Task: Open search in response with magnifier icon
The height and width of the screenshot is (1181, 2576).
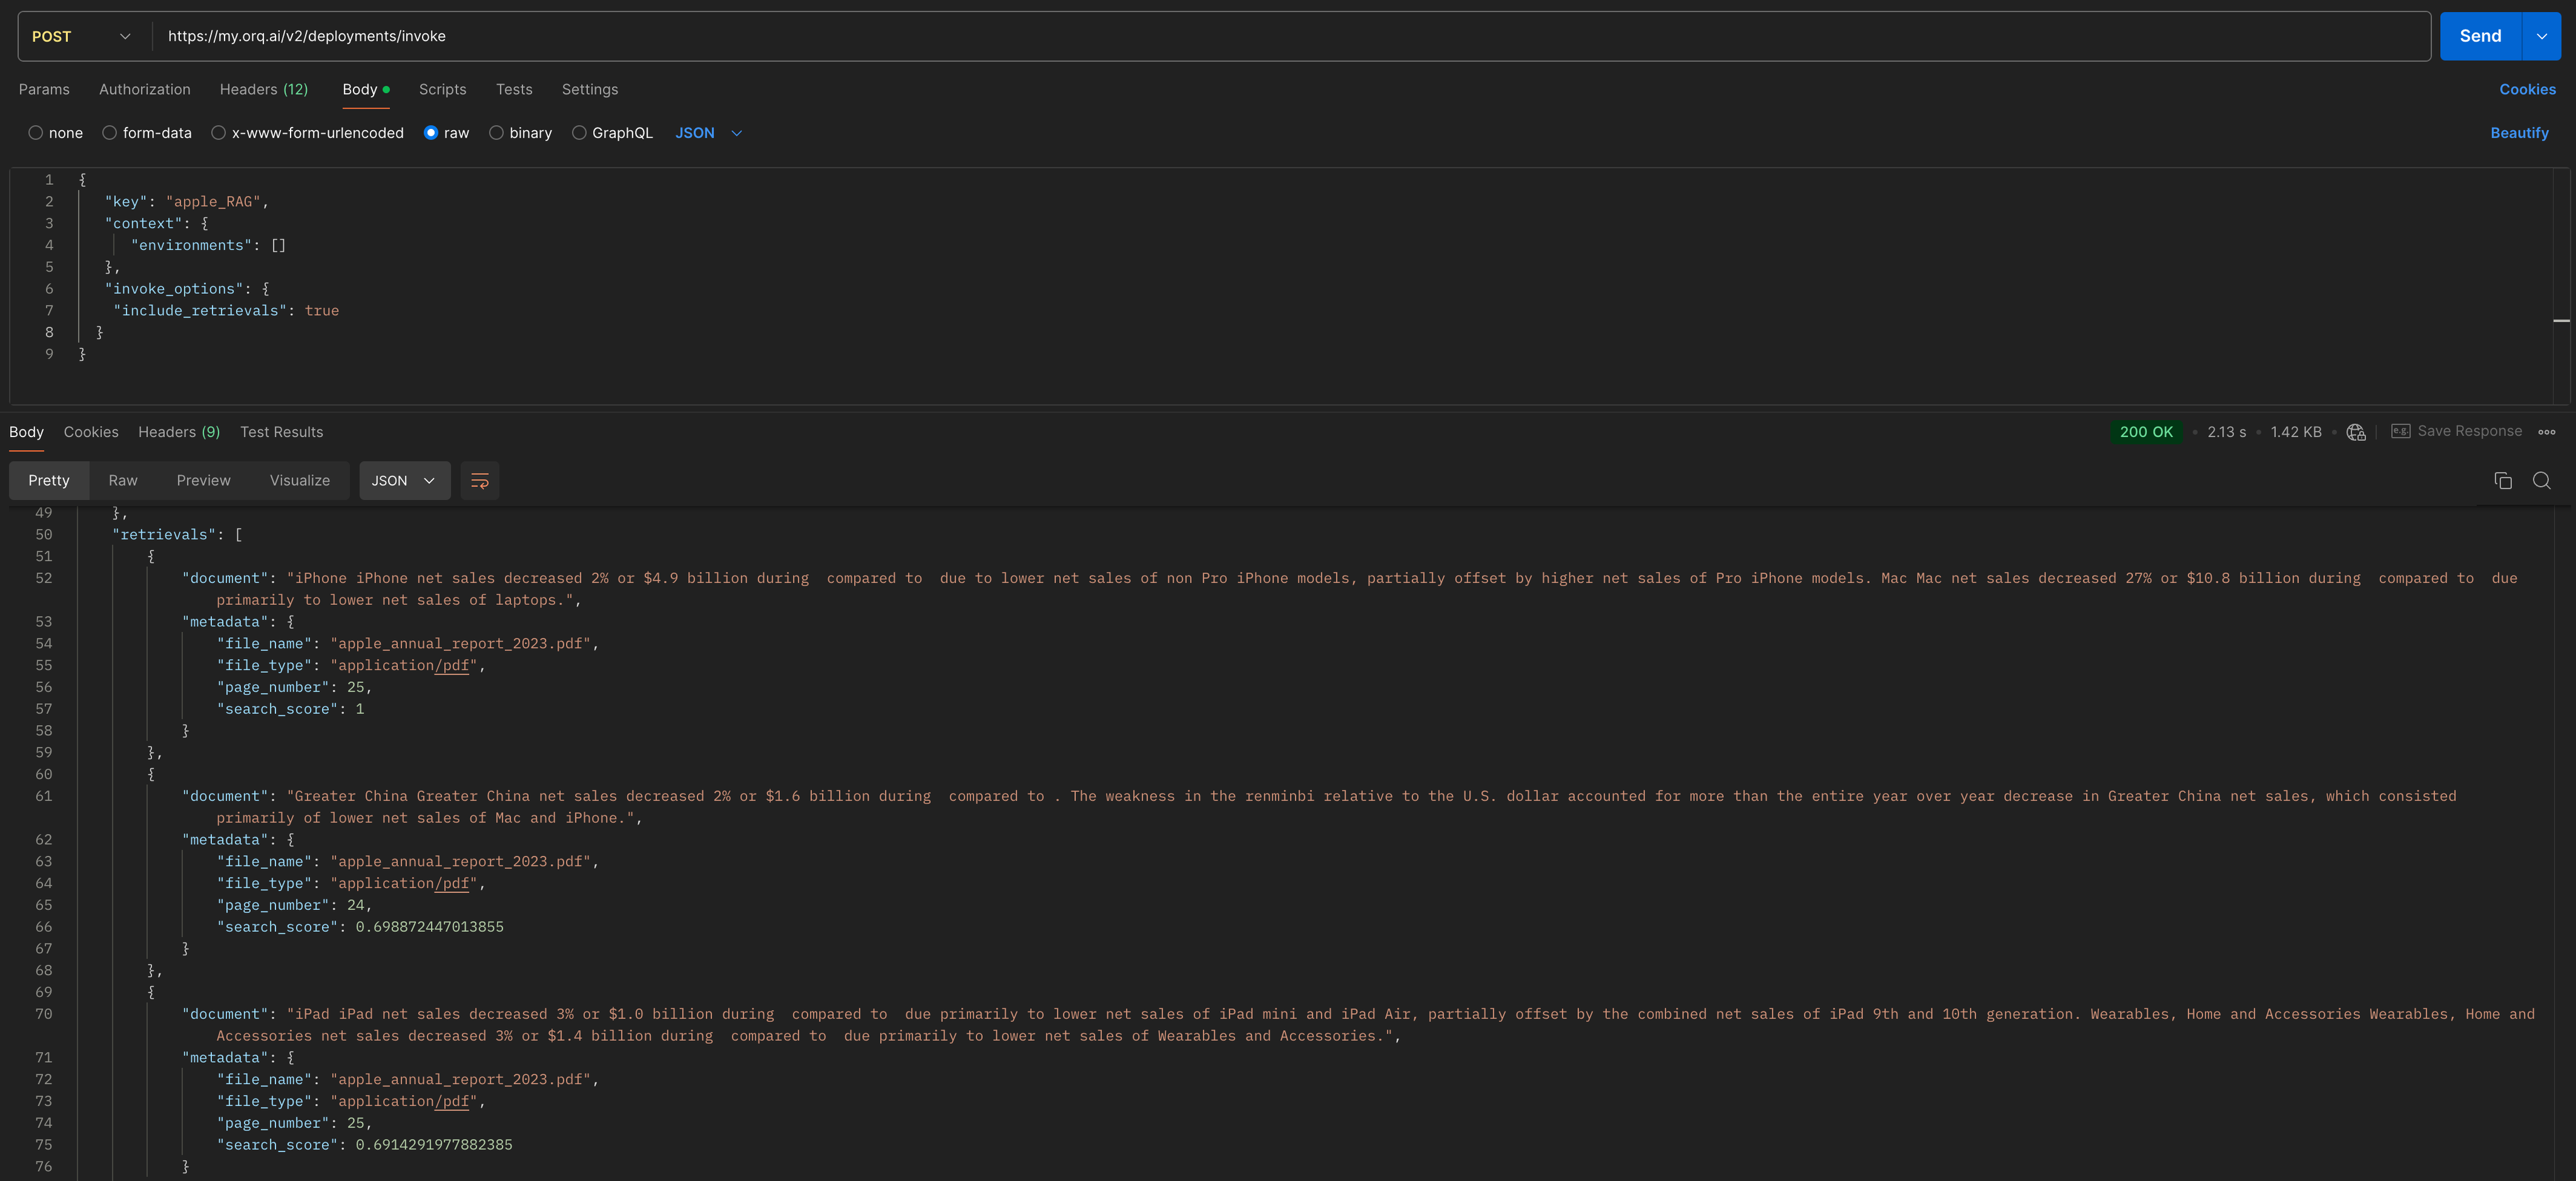Action: tap(2541, 481)
